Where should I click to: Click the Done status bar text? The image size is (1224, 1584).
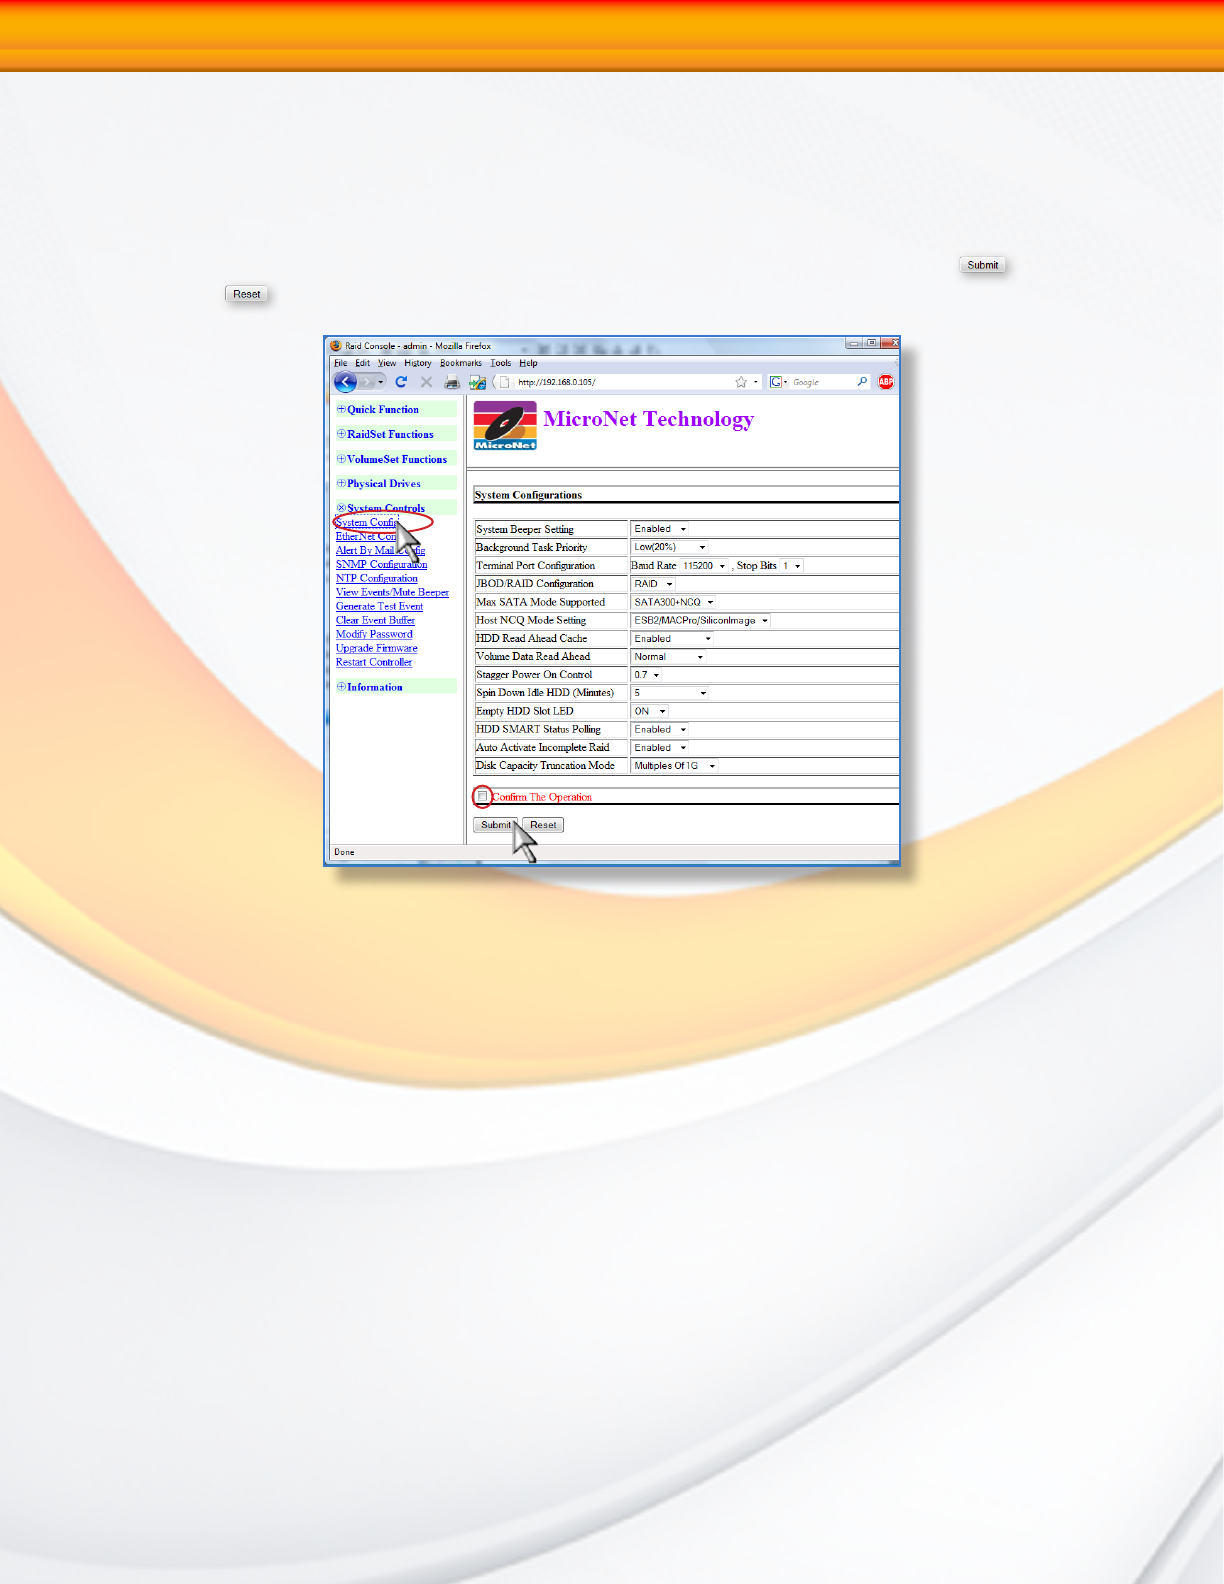[x=344, y=852]
